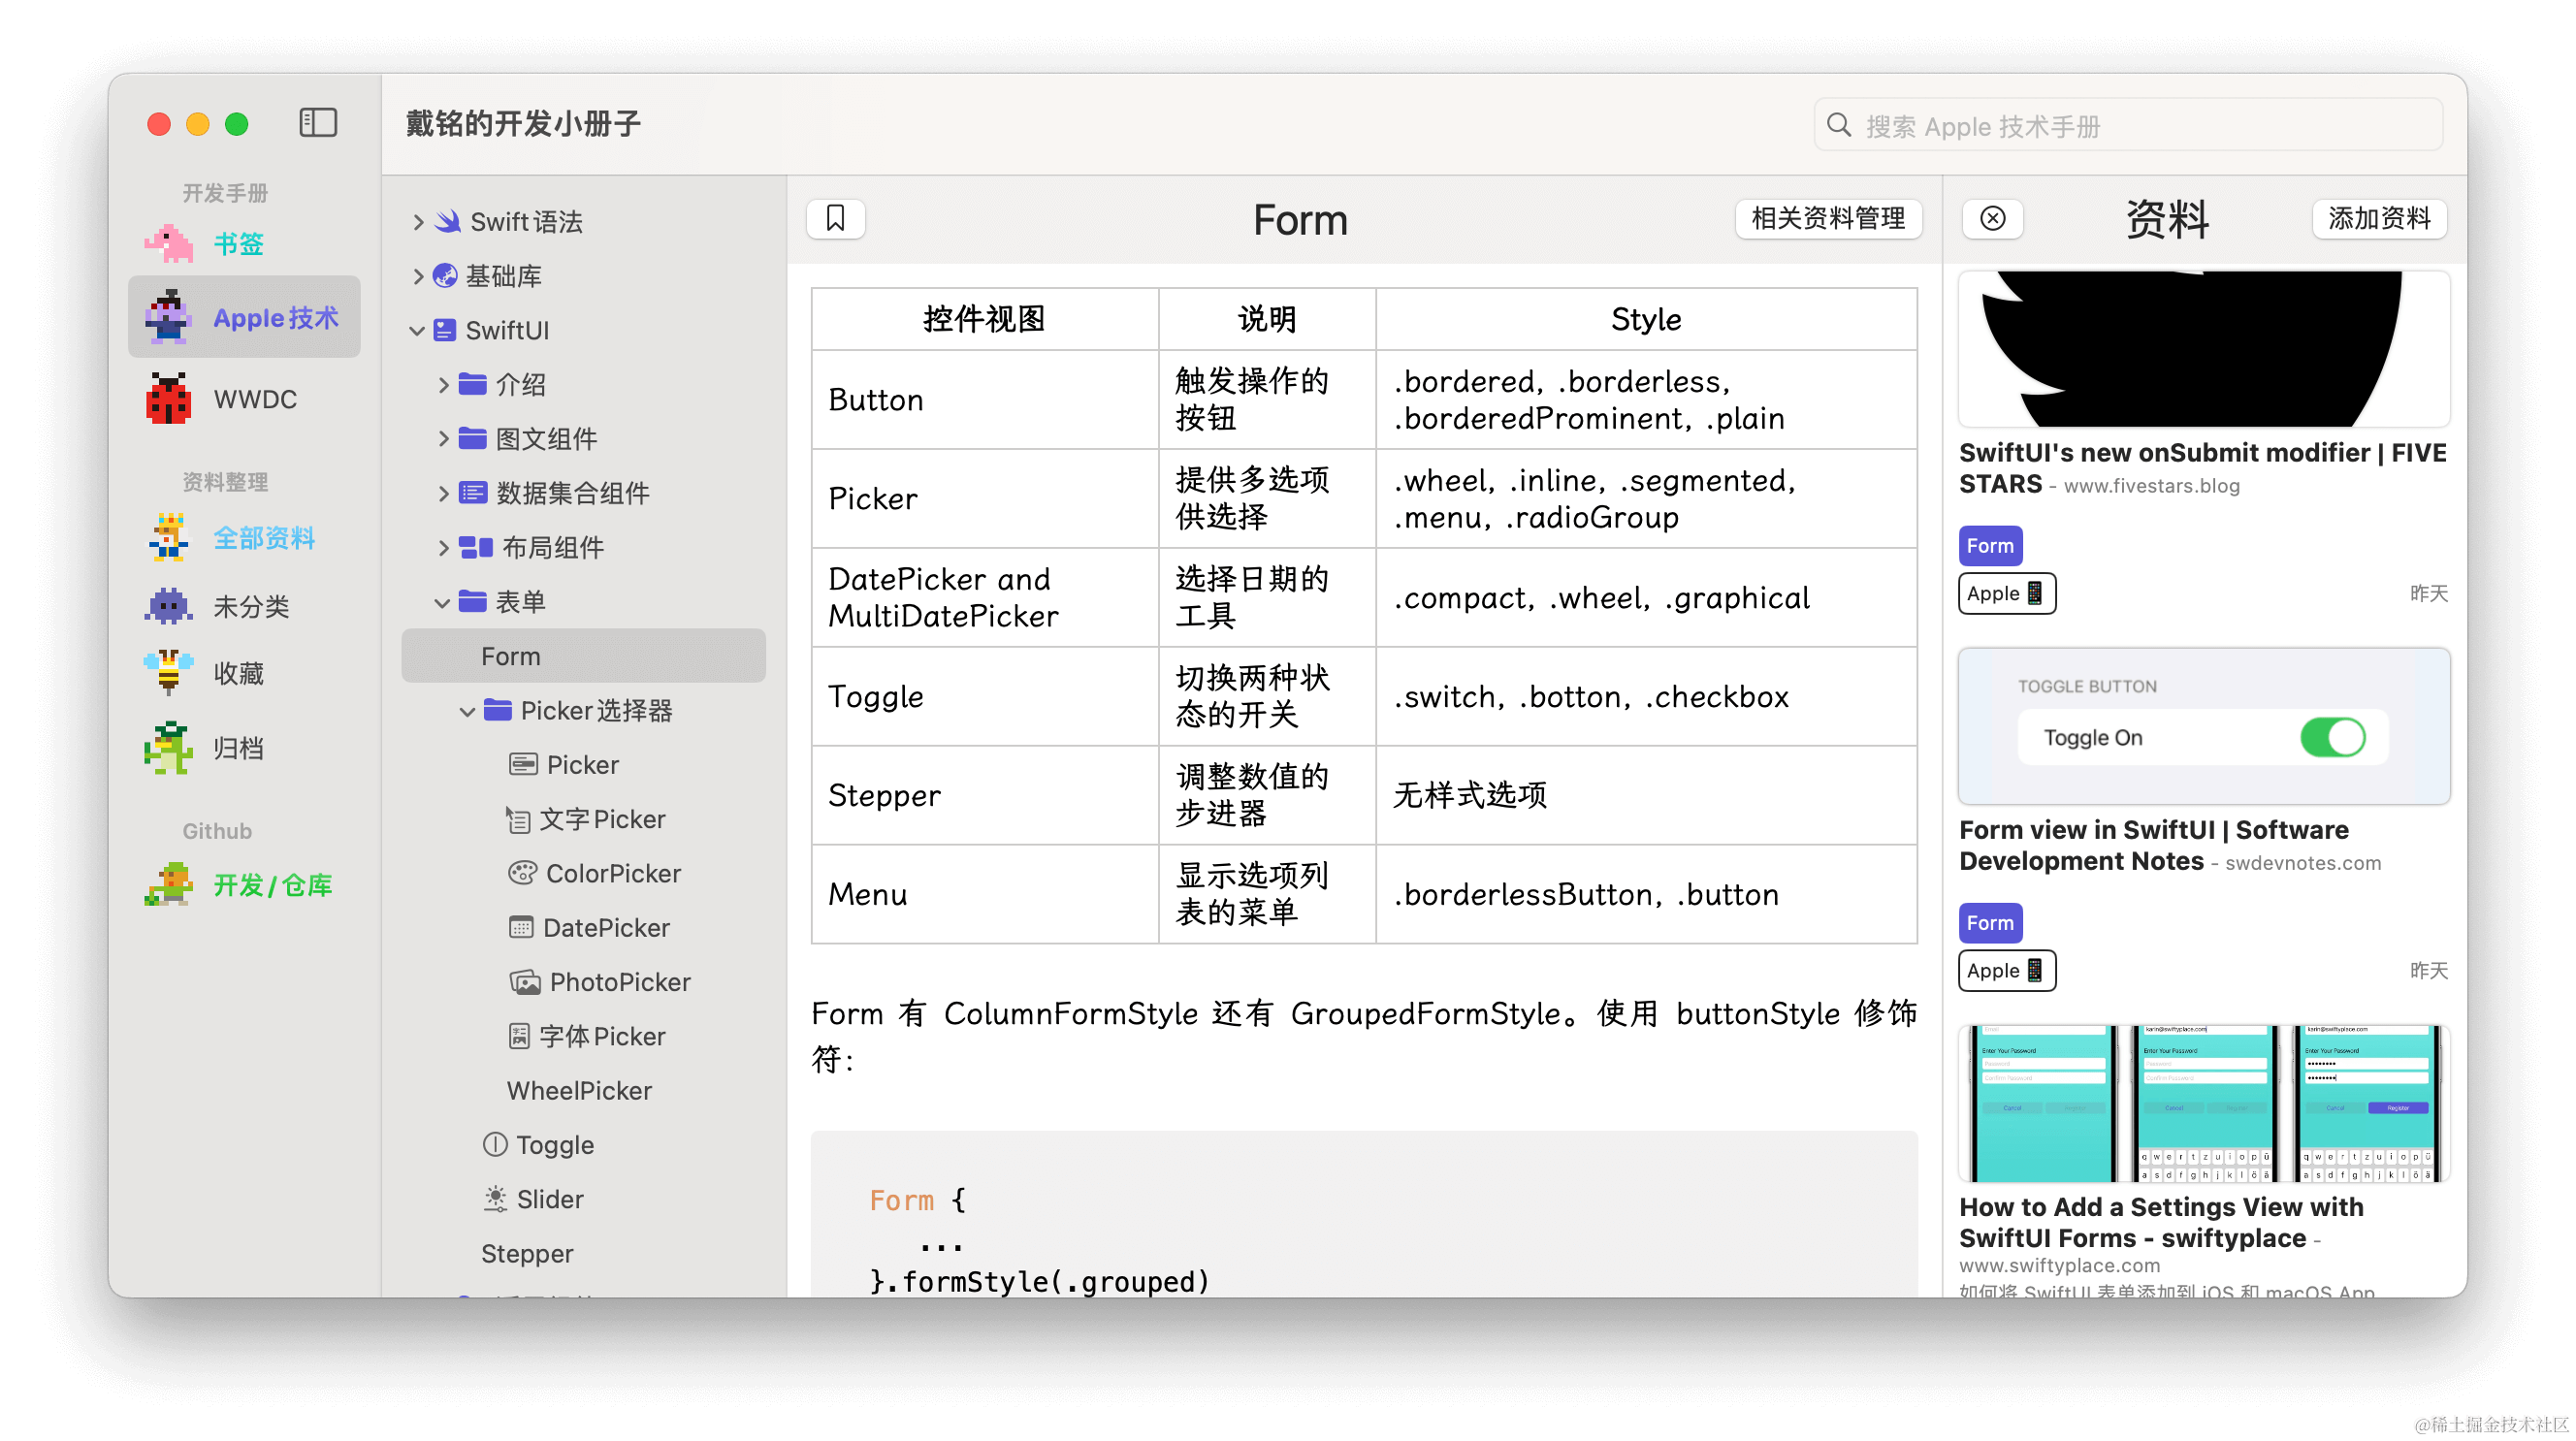Expand the Swift 语法 section
This screenshot has height=1441, width=2576.
(418, 222)
